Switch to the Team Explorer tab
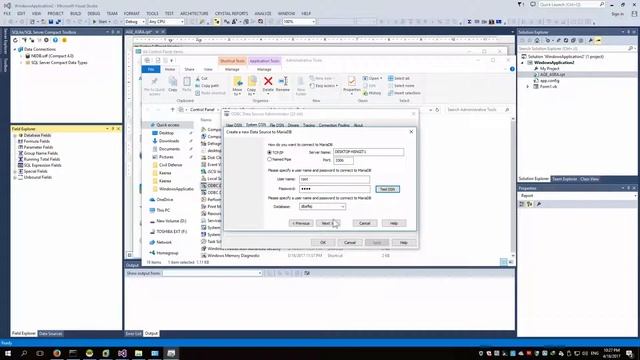The width and height of the screenshot is (640, 360). coord(564,179)
